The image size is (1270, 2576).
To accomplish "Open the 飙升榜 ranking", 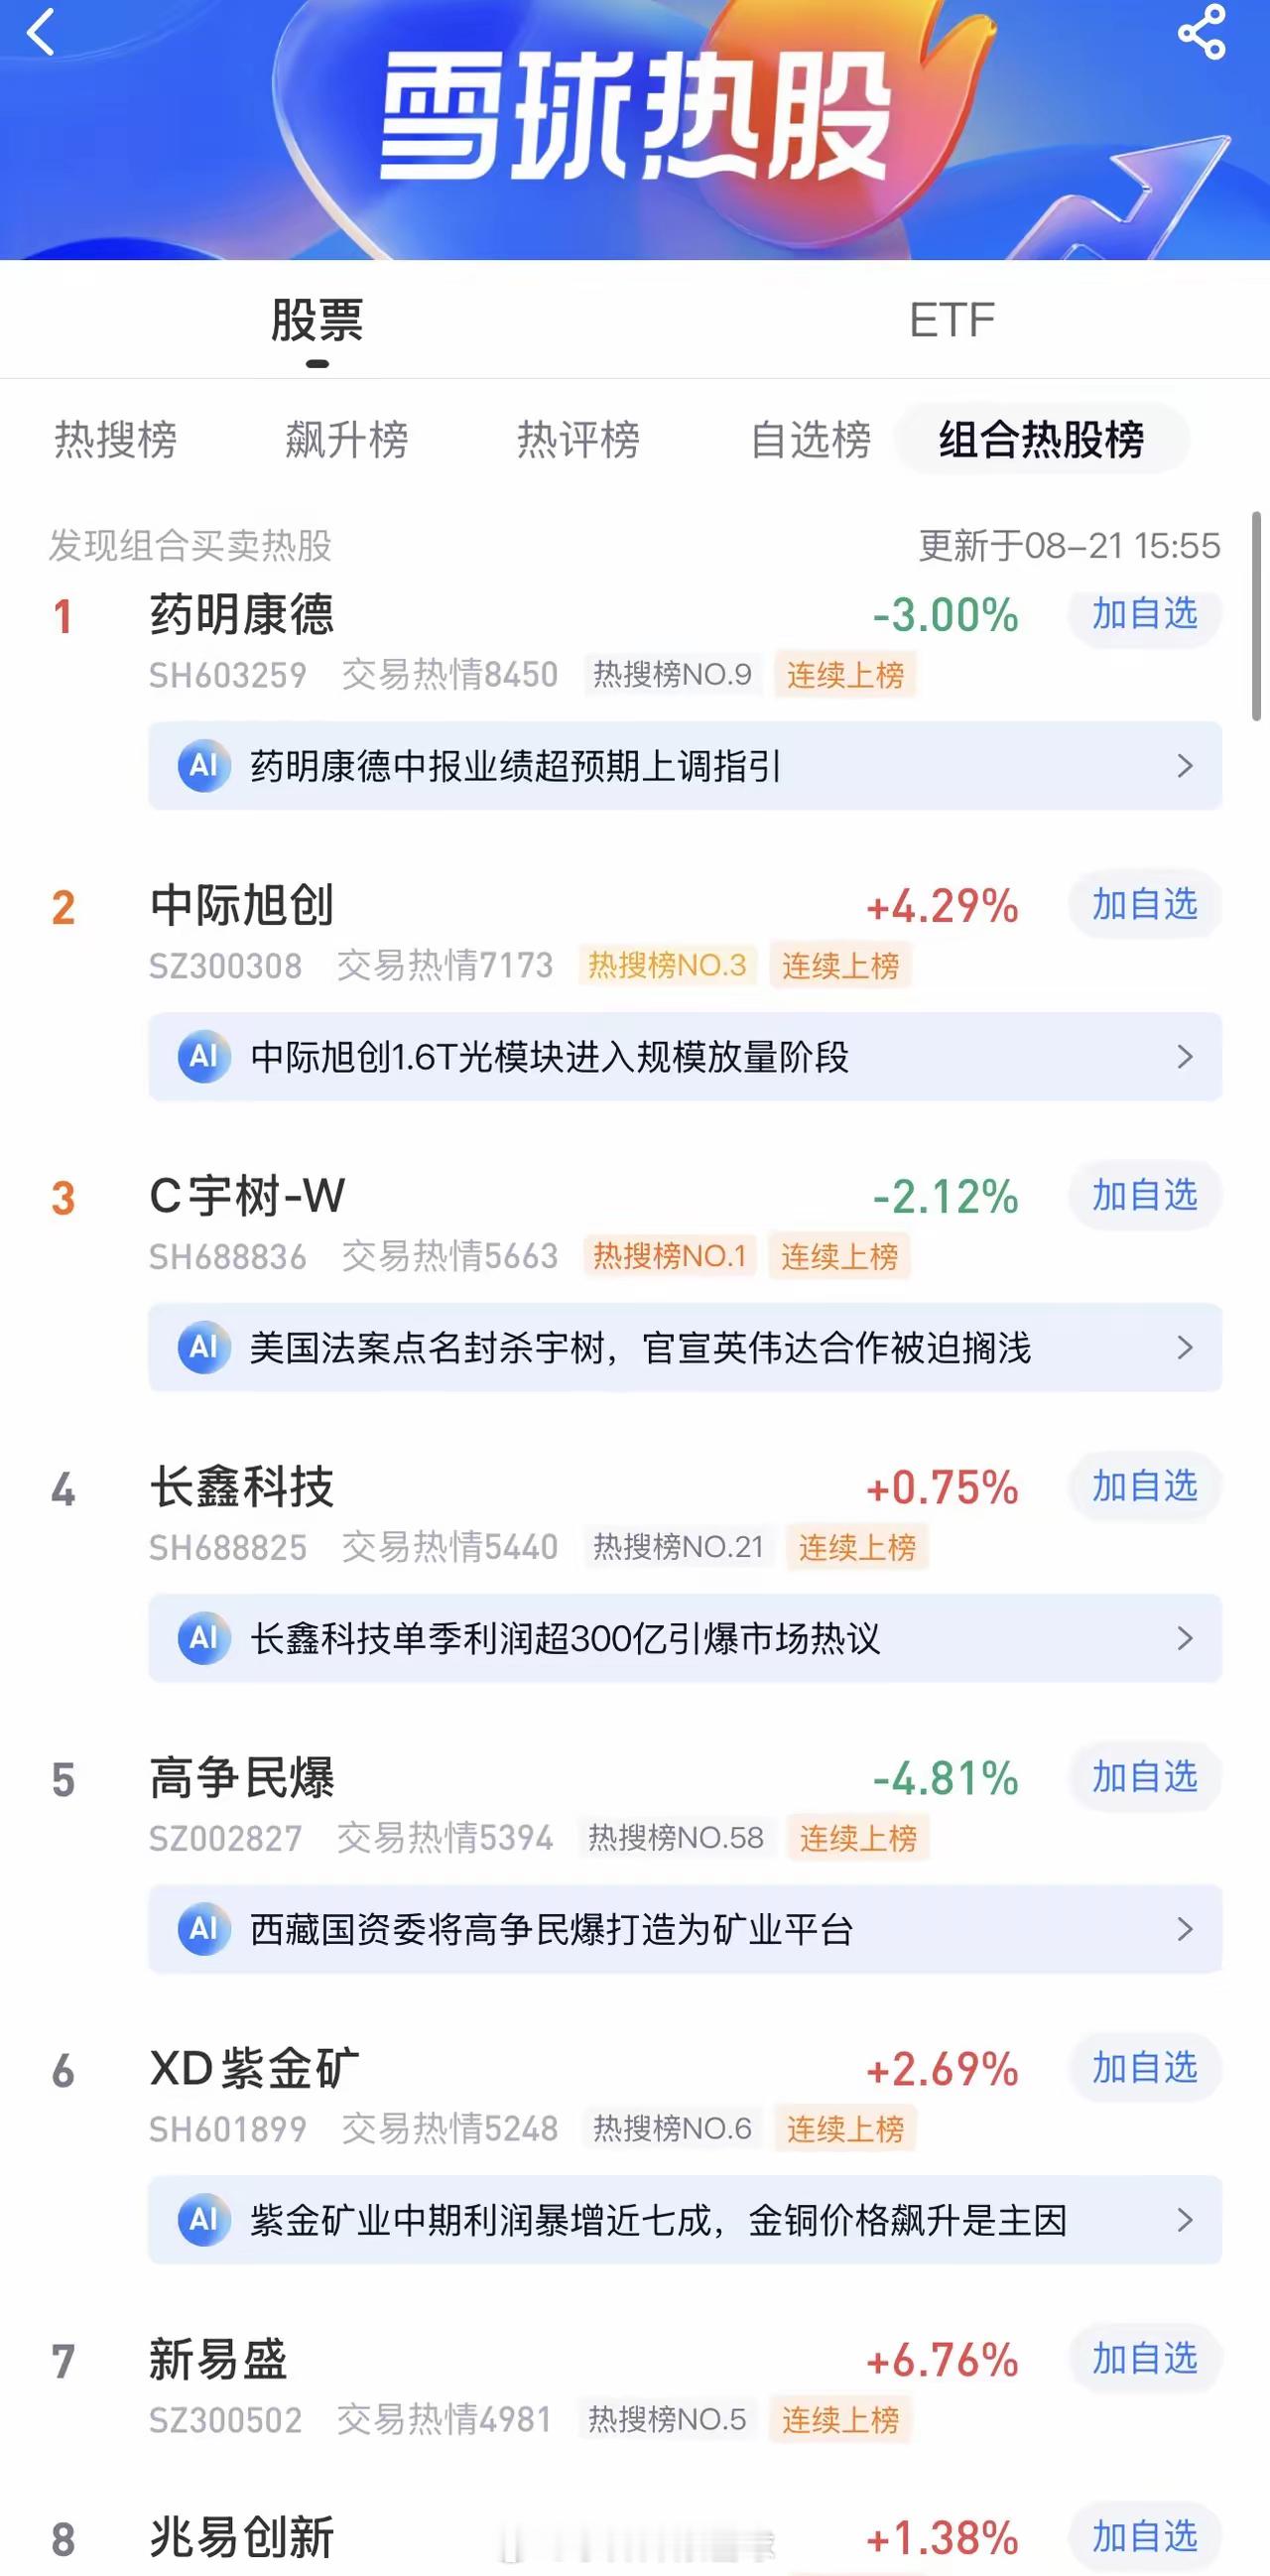I will 347,440.
